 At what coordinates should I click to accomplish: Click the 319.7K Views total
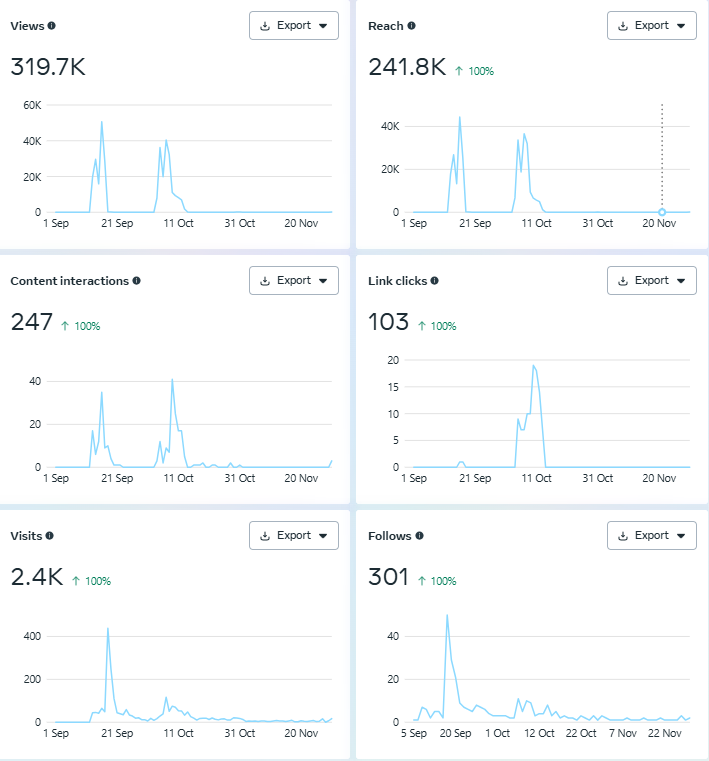pyautogui.click(x=48, y=68)
